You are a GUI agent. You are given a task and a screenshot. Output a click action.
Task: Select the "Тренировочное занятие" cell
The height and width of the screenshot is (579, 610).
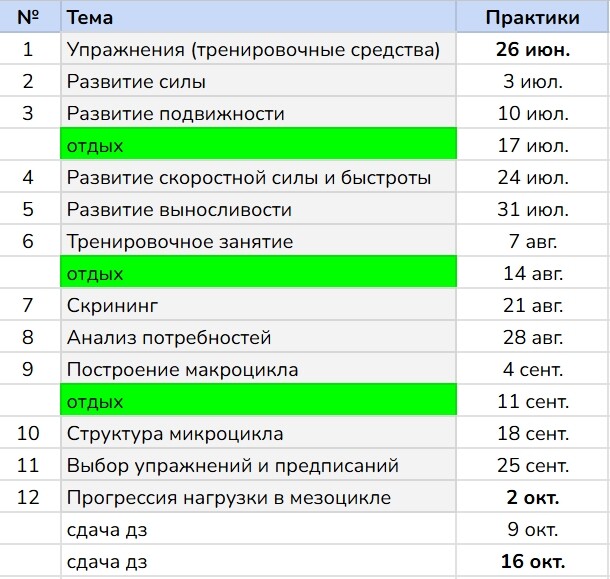coord(258,242)
